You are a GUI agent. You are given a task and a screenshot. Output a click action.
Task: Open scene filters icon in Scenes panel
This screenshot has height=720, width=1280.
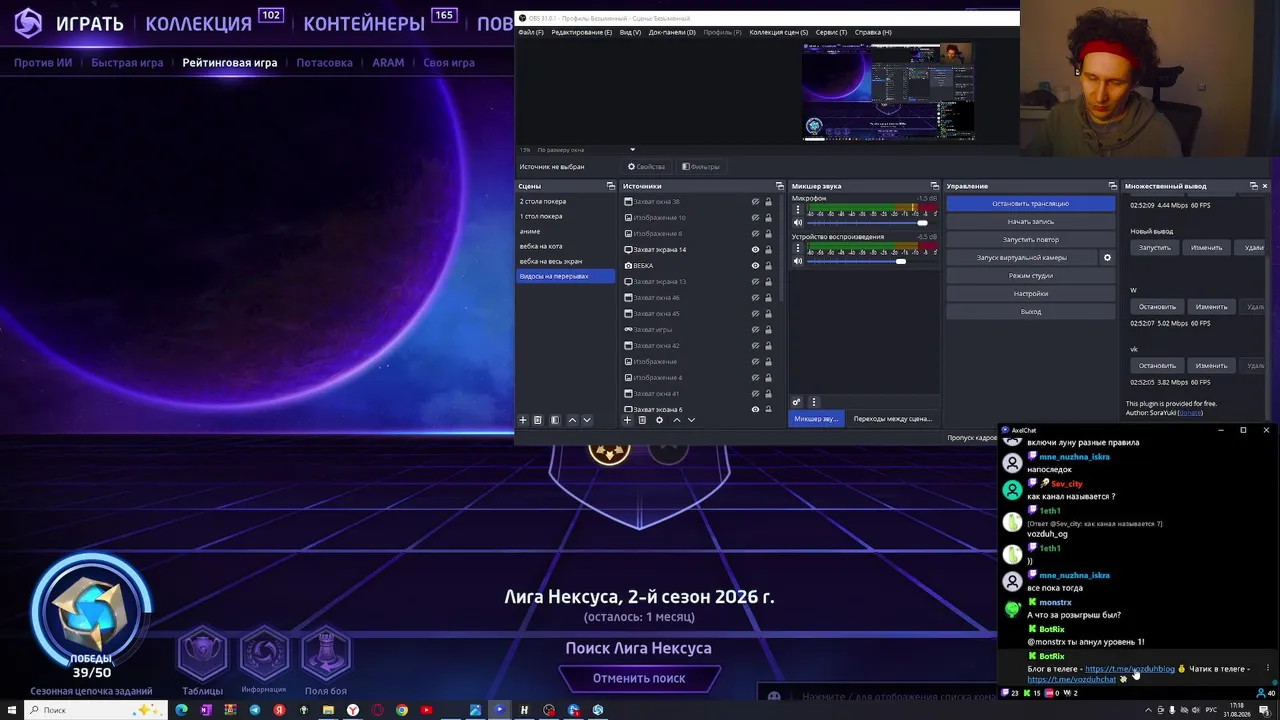[555, 420]
